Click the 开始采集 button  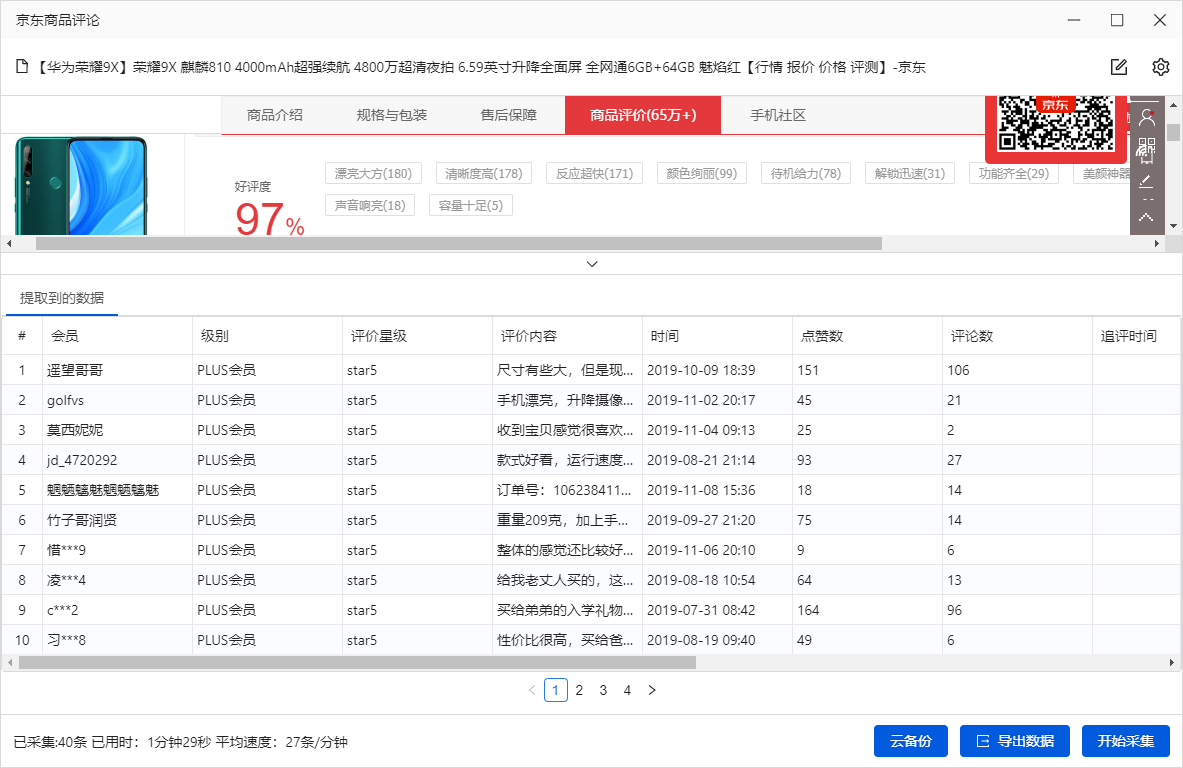click(x=1126, y=742)
